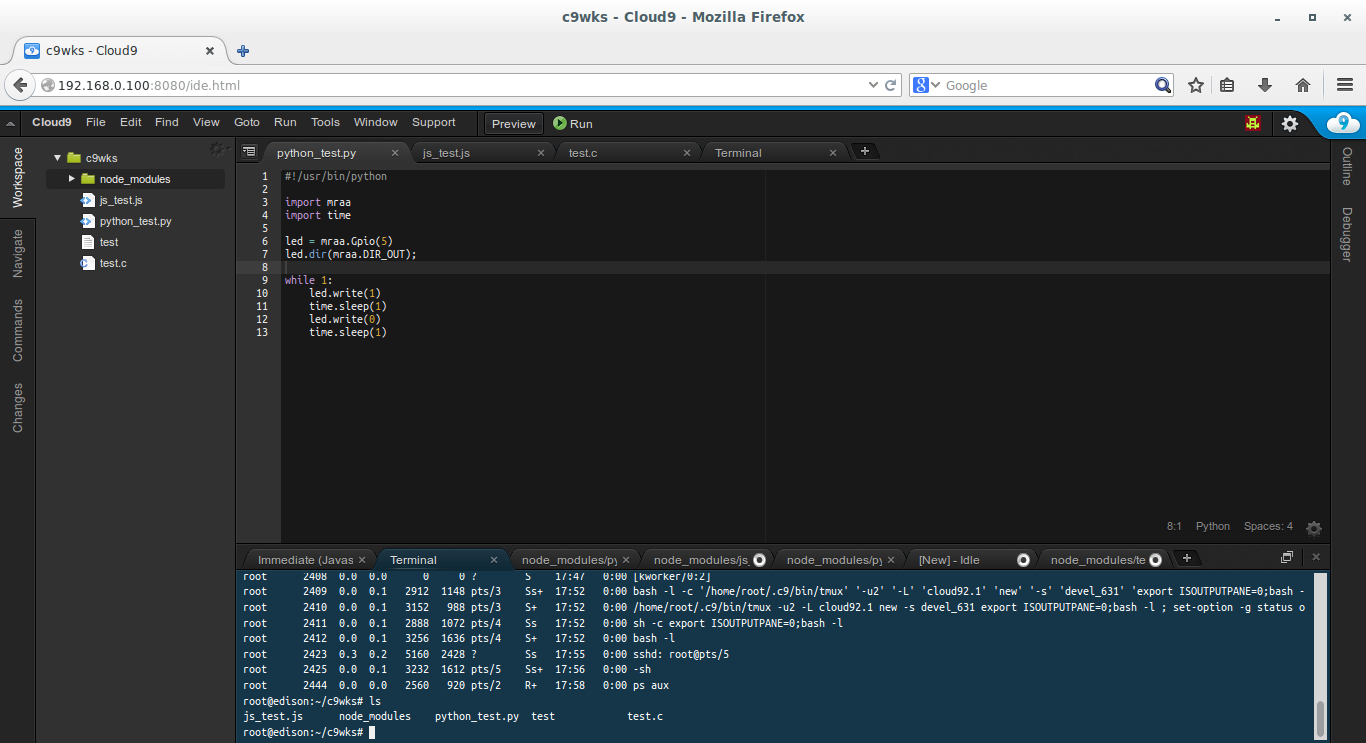Image resolution: width=1366 pixels, height=743 pixels.
Task: Open the Window menu
Action: [376, 122]
